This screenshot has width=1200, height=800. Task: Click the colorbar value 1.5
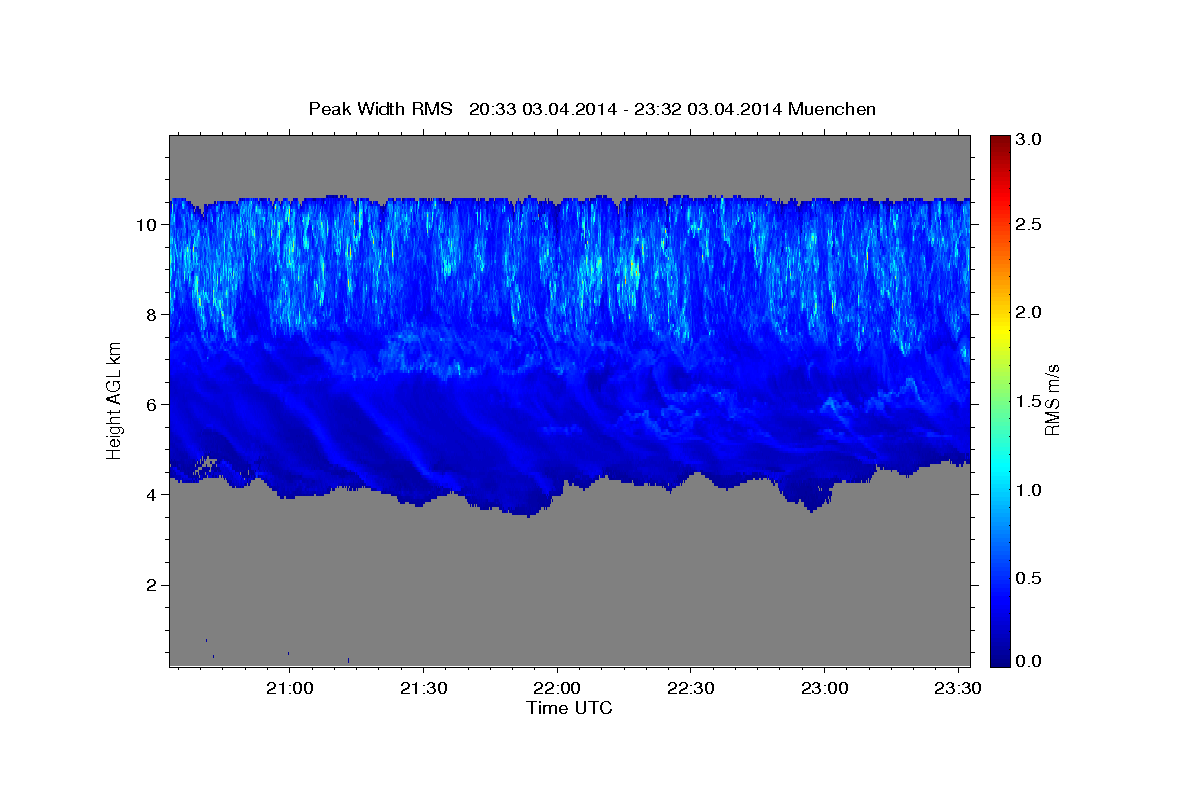click(1031, 401)
